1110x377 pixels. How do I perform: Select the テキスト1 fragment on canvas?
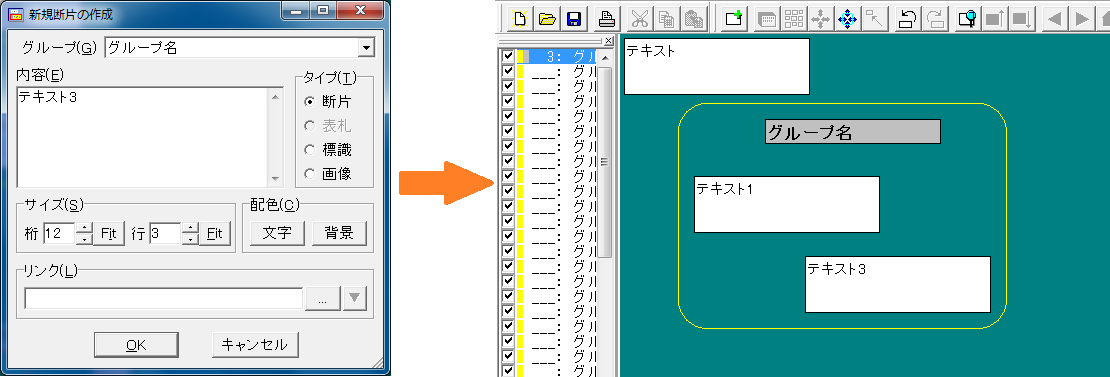[786, 204]
